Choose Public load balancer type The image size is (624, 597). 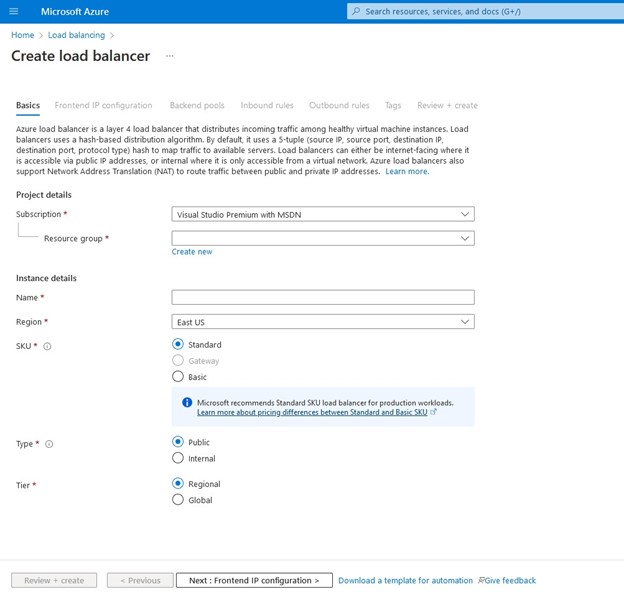pos(178,442)
